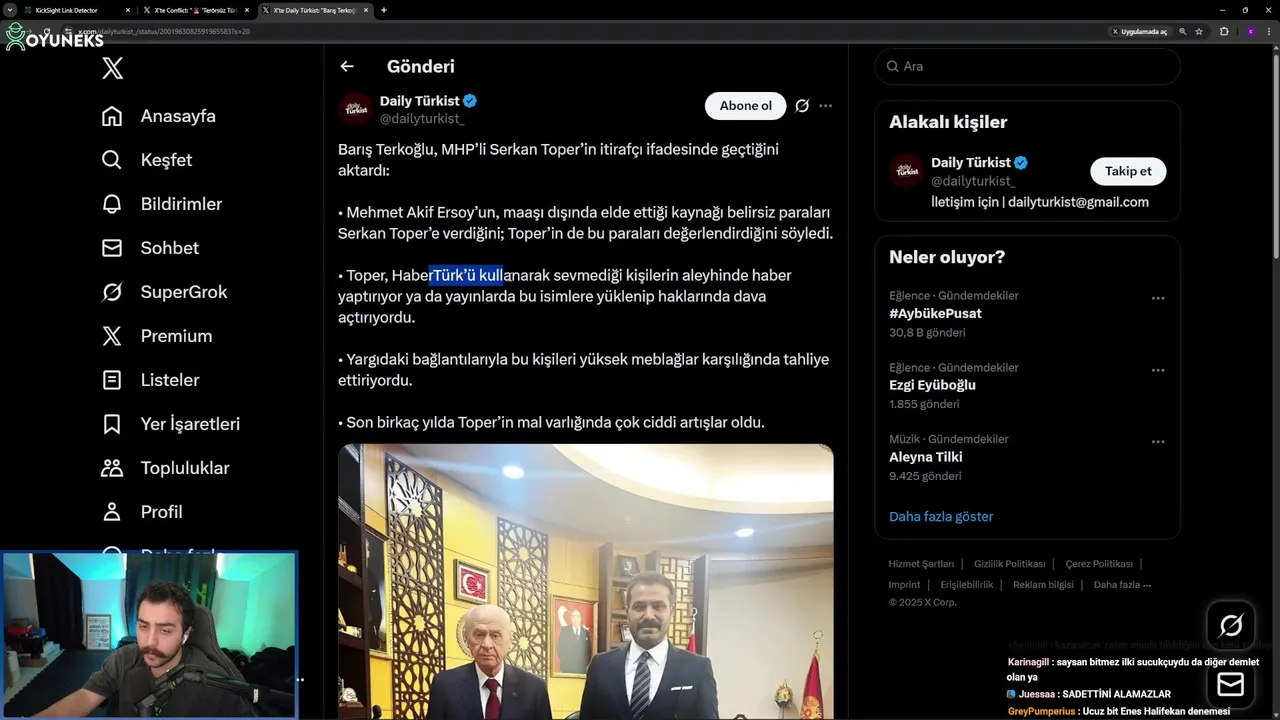The width and height of the screenshot is (1280, 720).
Task: Open Imprint footer link
Action: (x=904, y=585)
